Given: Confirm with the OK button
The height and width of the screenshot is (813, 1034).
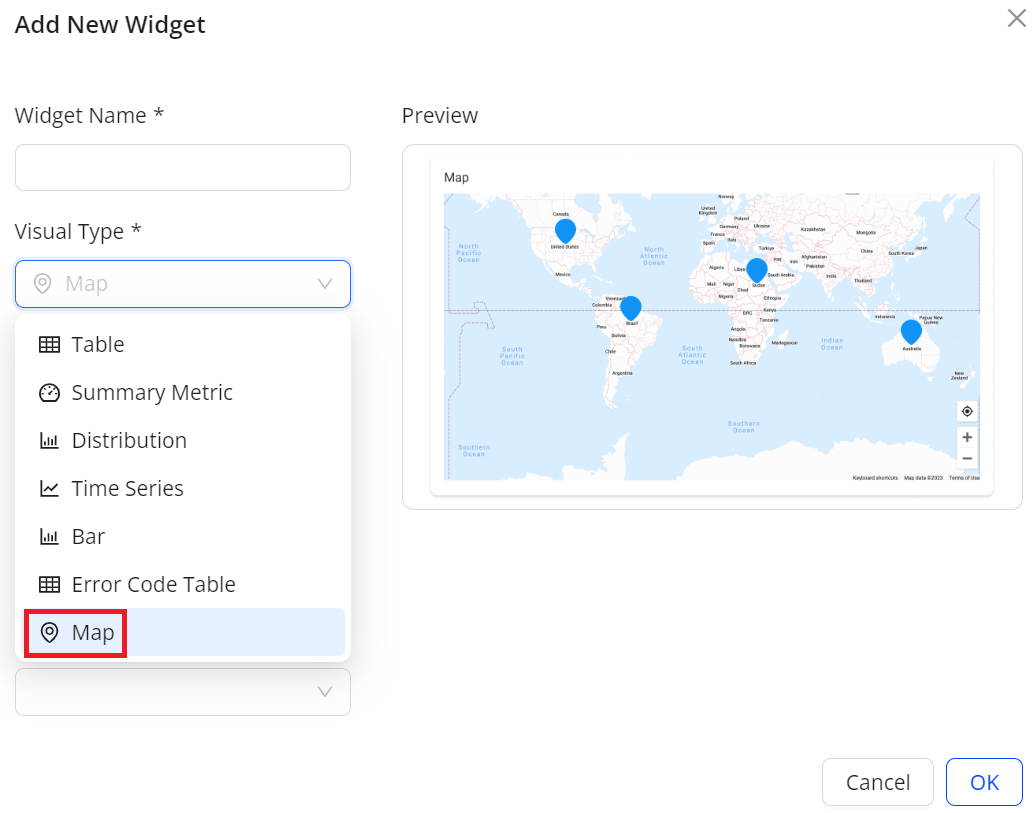Looking at the screenshot, I should click(983, 782).
